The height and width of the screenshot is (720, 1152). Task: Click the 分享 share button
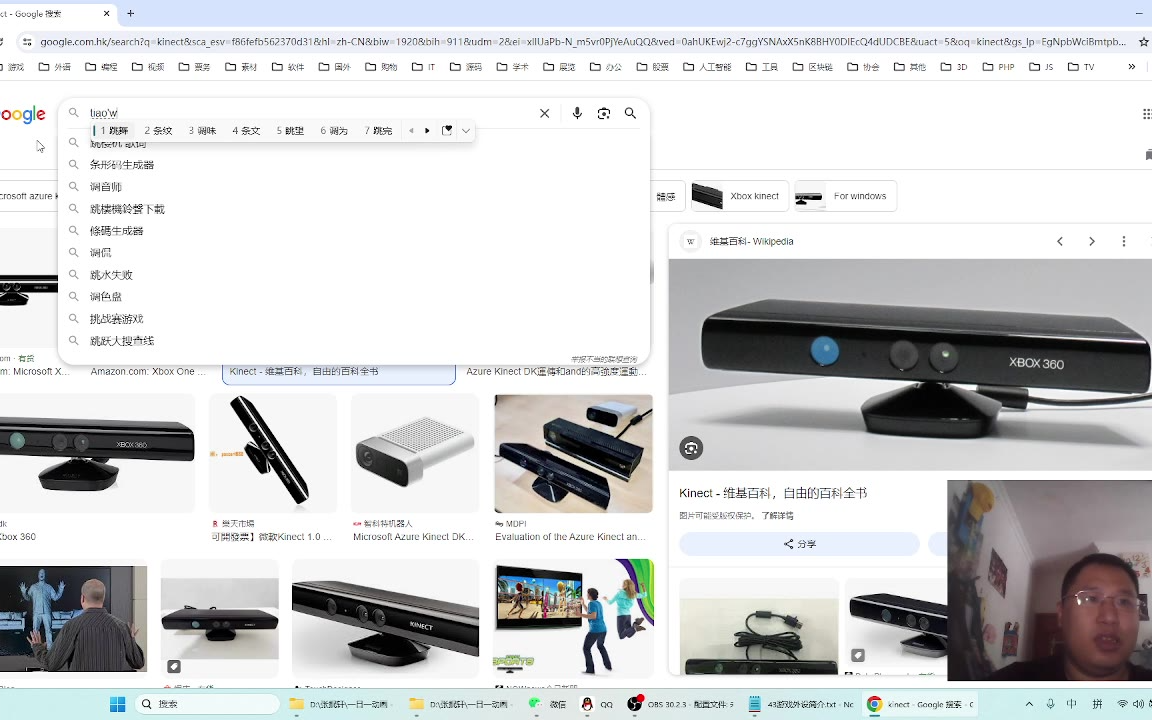pos(799,544)
